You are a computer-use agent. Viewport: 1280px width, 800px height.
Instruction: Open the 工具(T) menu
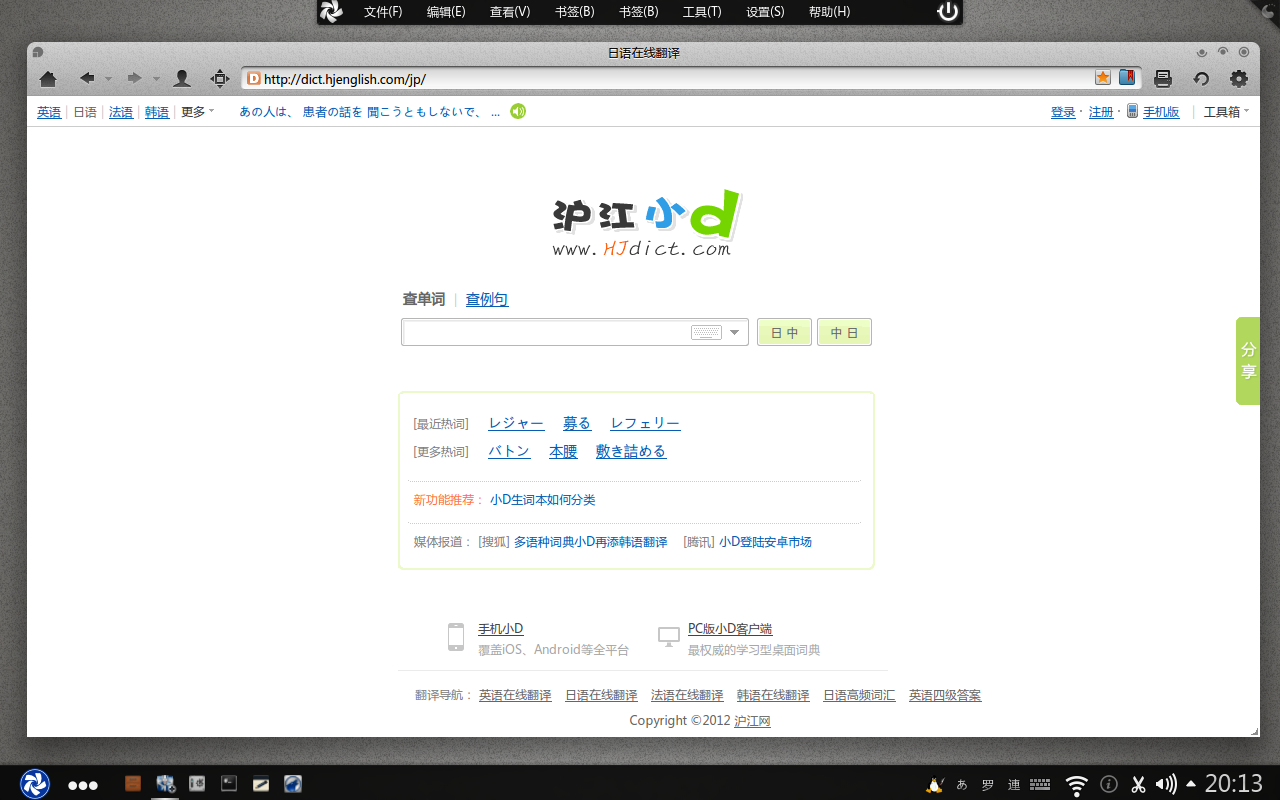pos(702,12)
